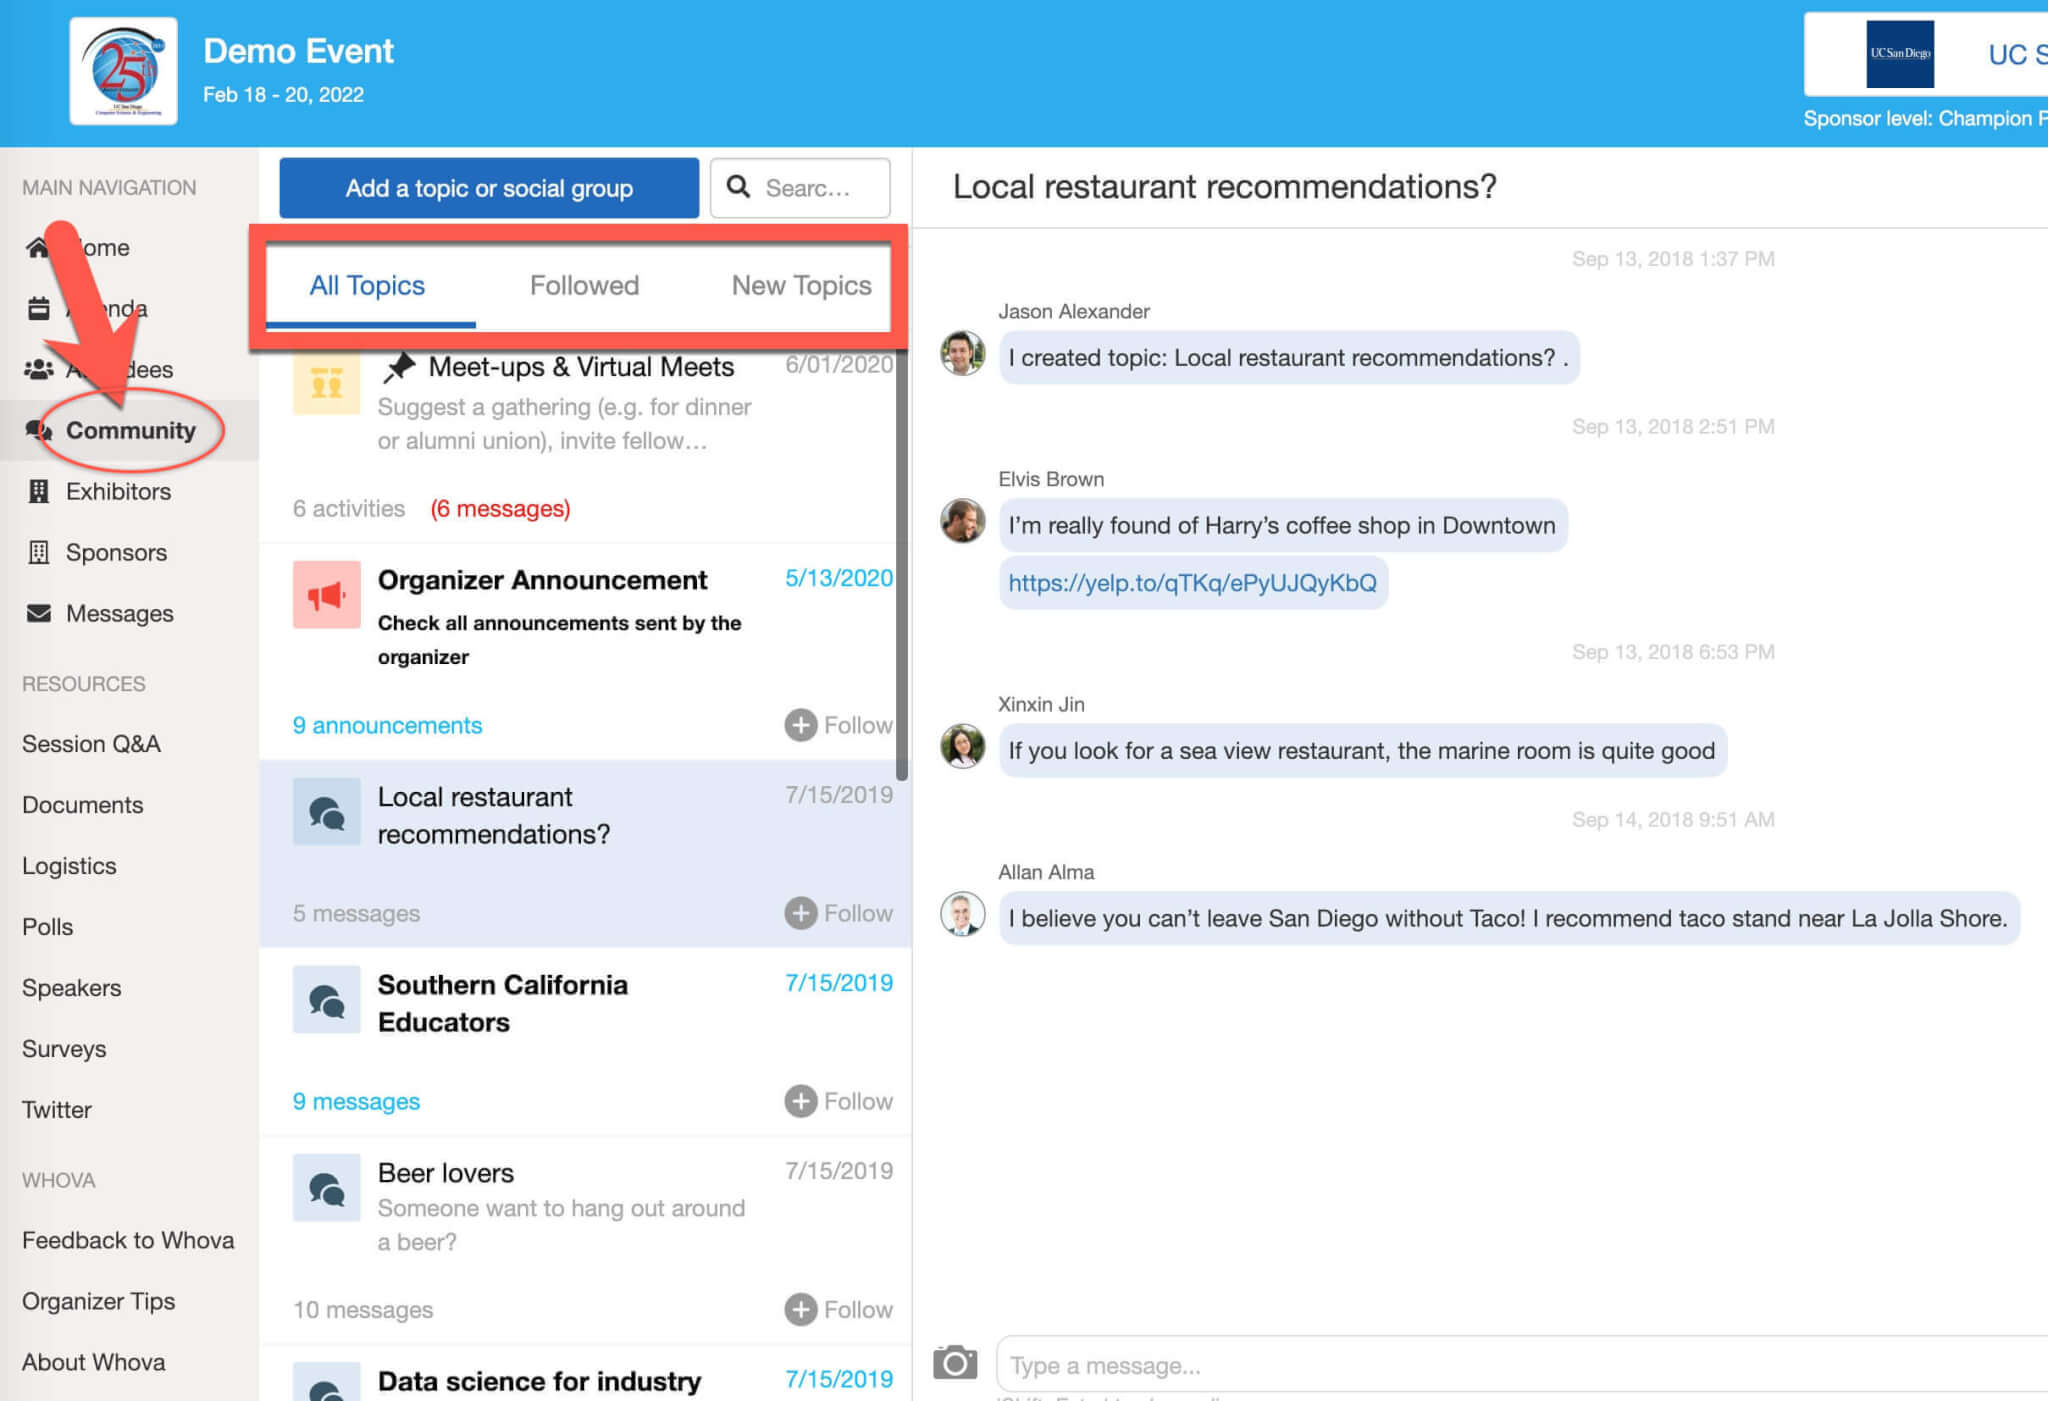
Task: Click Elvis Brown's avatar
Action: (x=962, y=520)
